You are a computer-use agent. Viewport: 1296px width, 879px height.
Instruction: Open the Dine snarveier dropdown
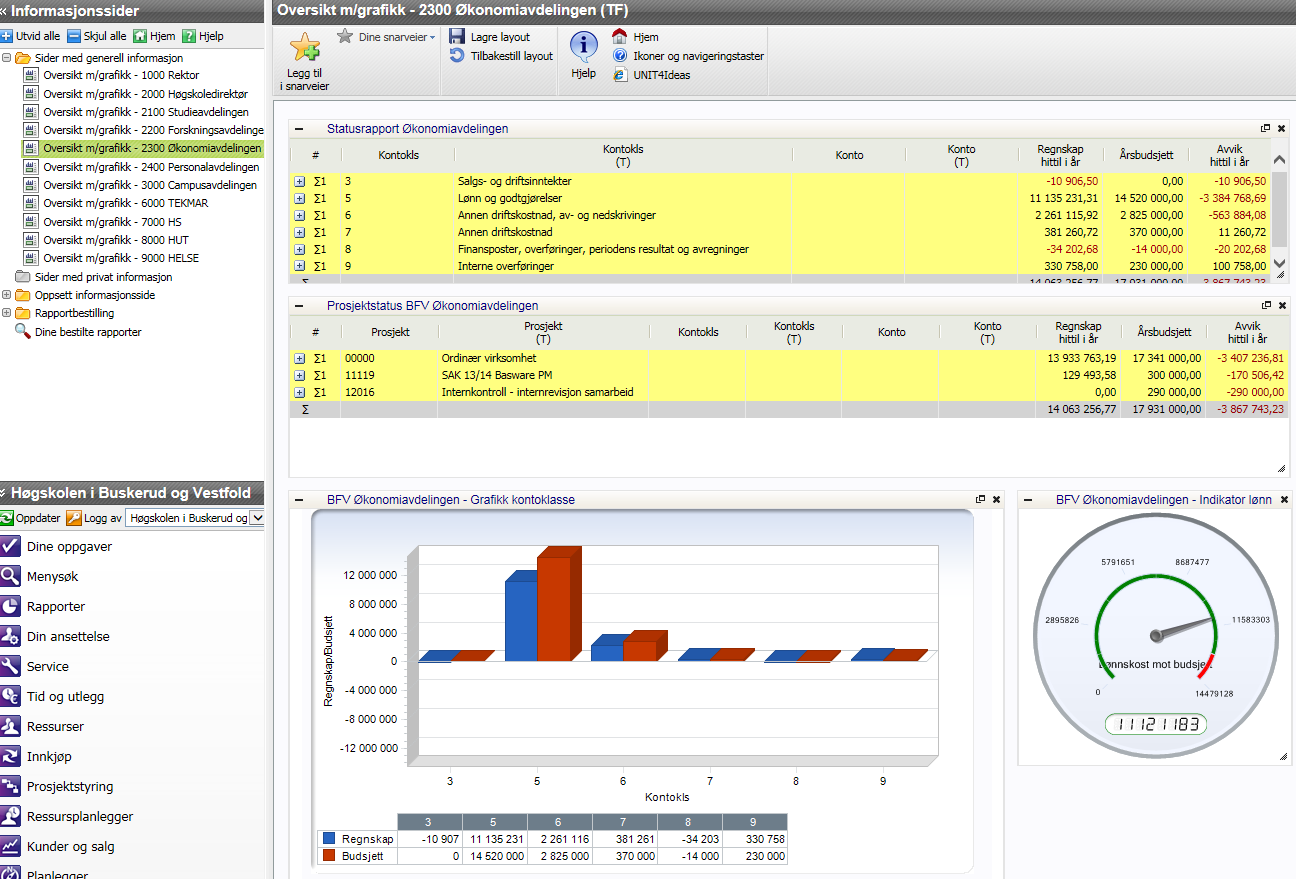[x=387, y=36]
